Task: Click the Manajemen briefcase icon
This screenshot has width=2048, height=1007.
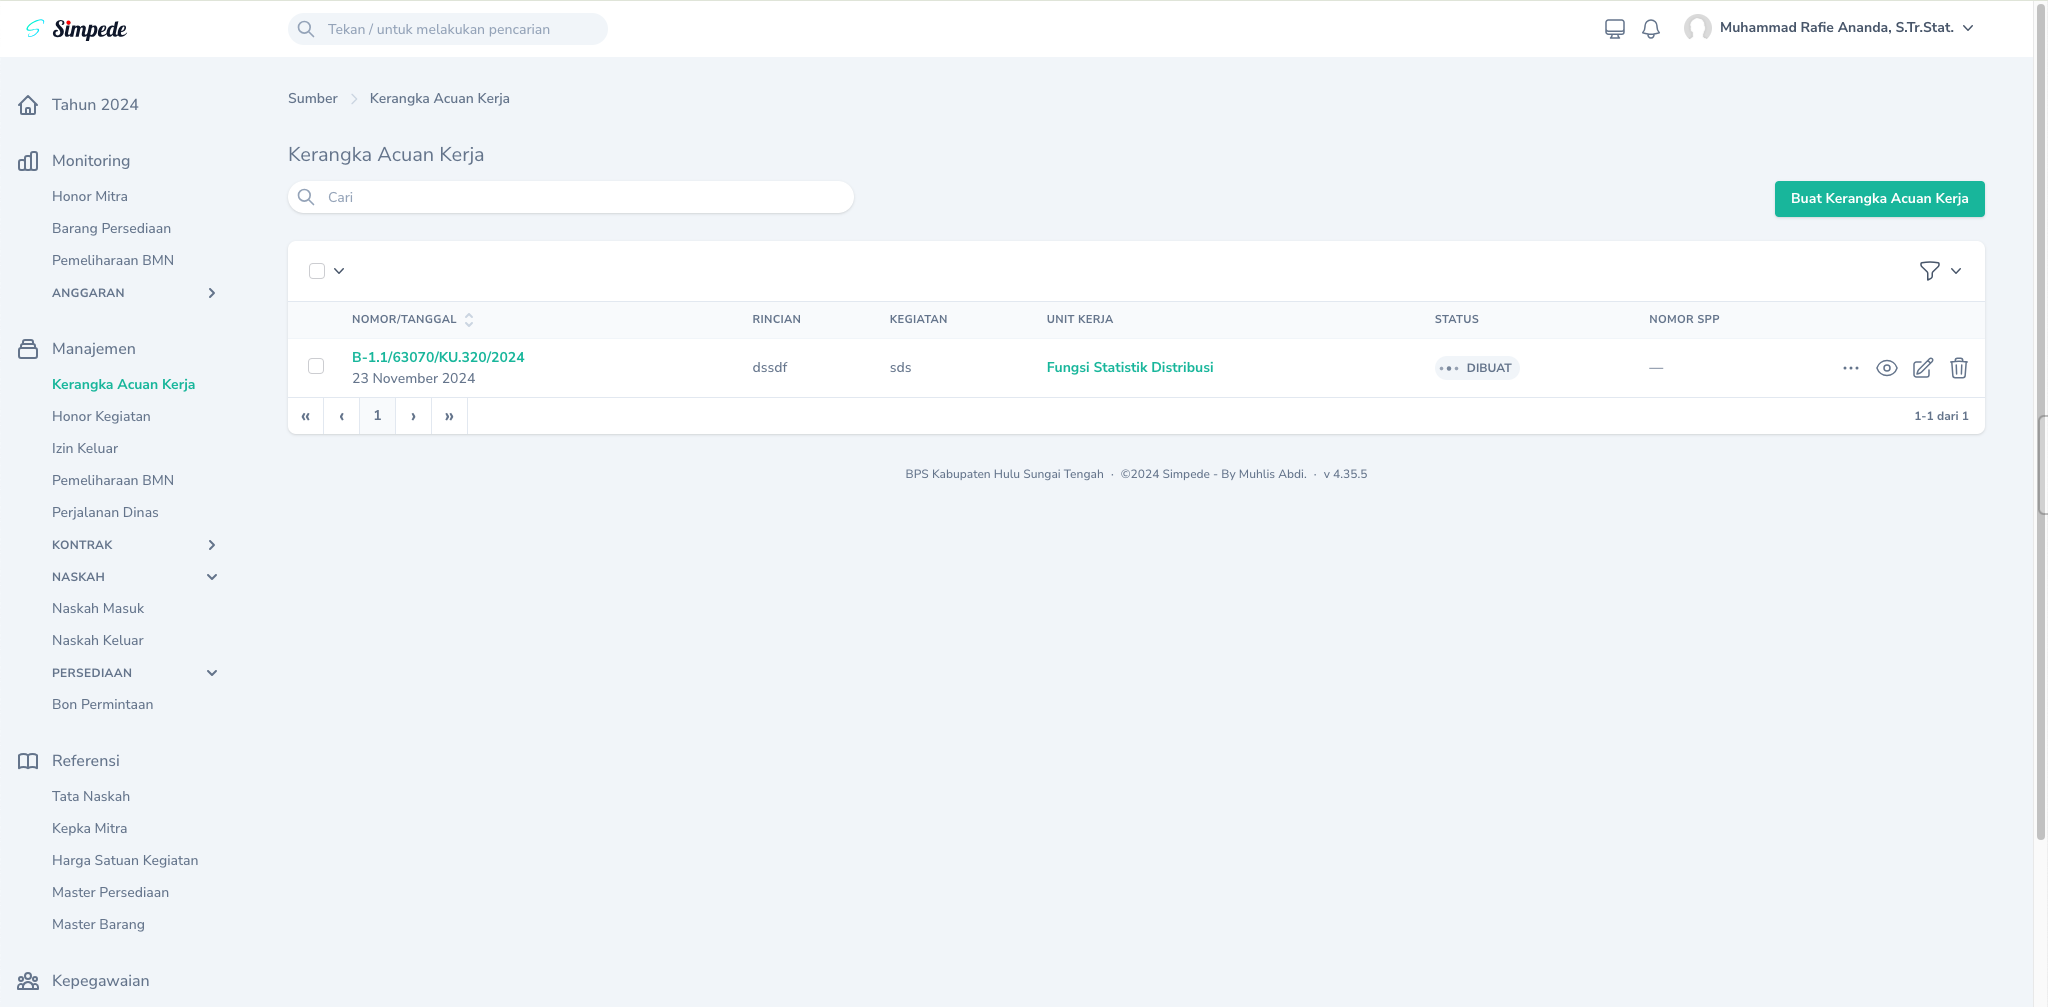Action: coord(28,349)
